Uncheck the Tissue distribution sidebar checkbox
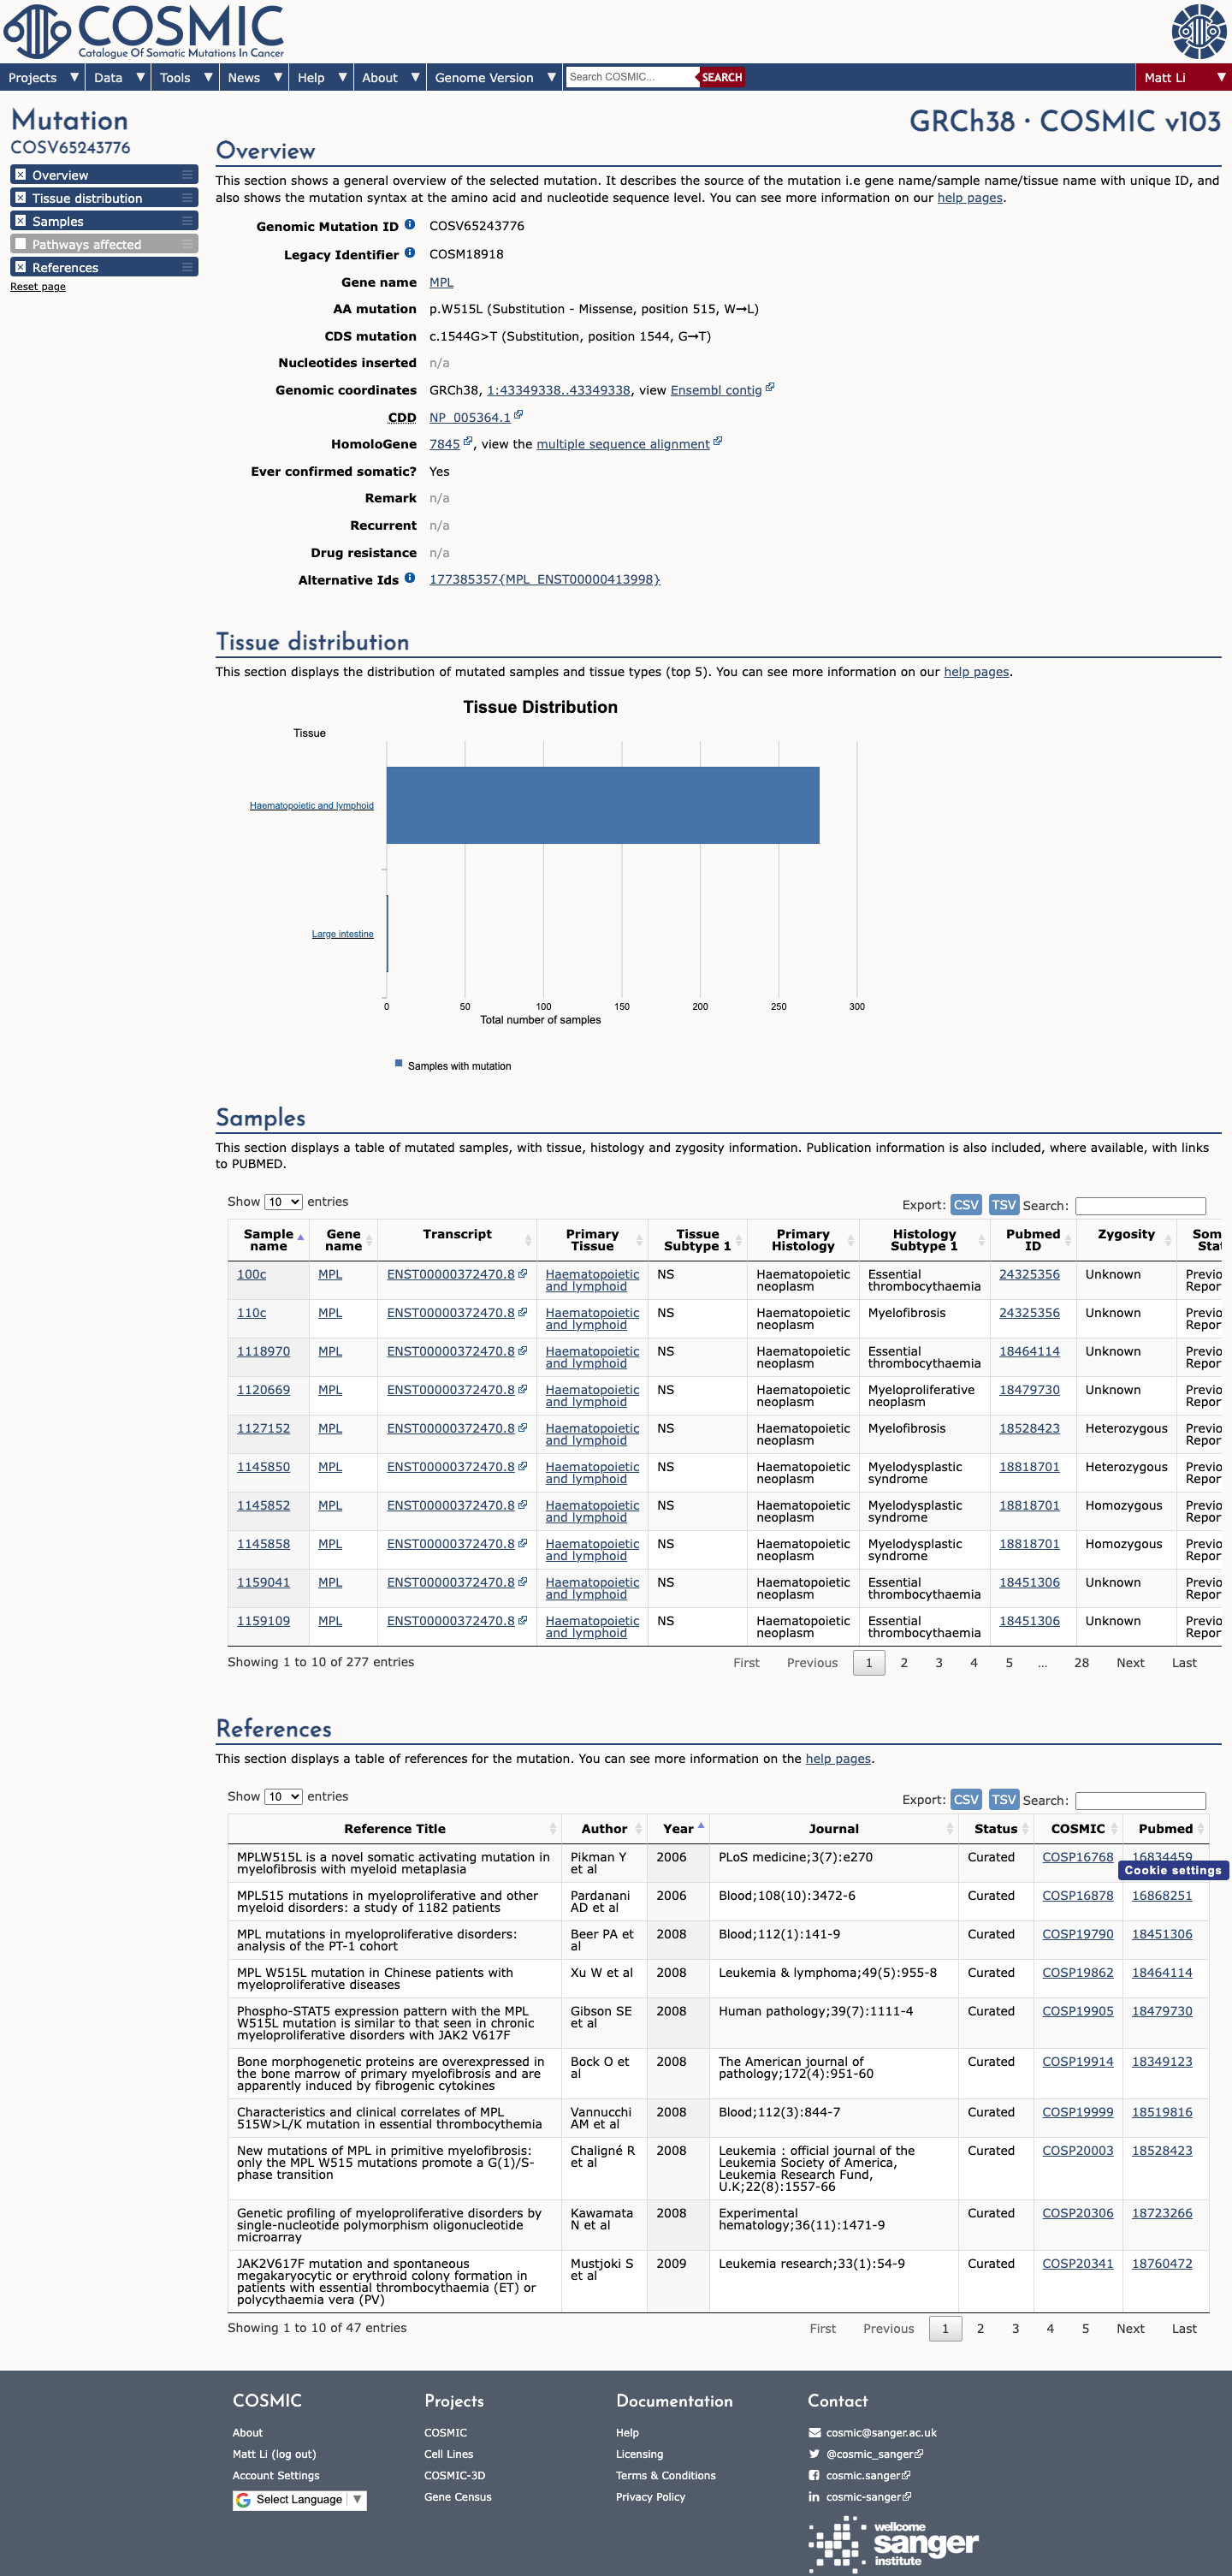Image resolution: width=1232 pixels, height=2576 pixels. pyautogui.click(x=20, y=198)
